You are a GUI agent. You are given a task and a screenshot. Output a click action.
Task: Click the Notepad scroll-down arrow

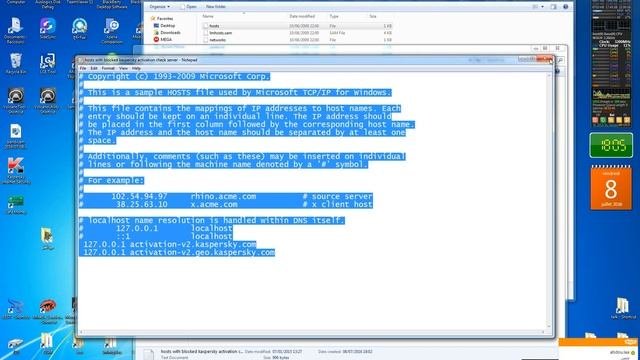pos(549,327)
